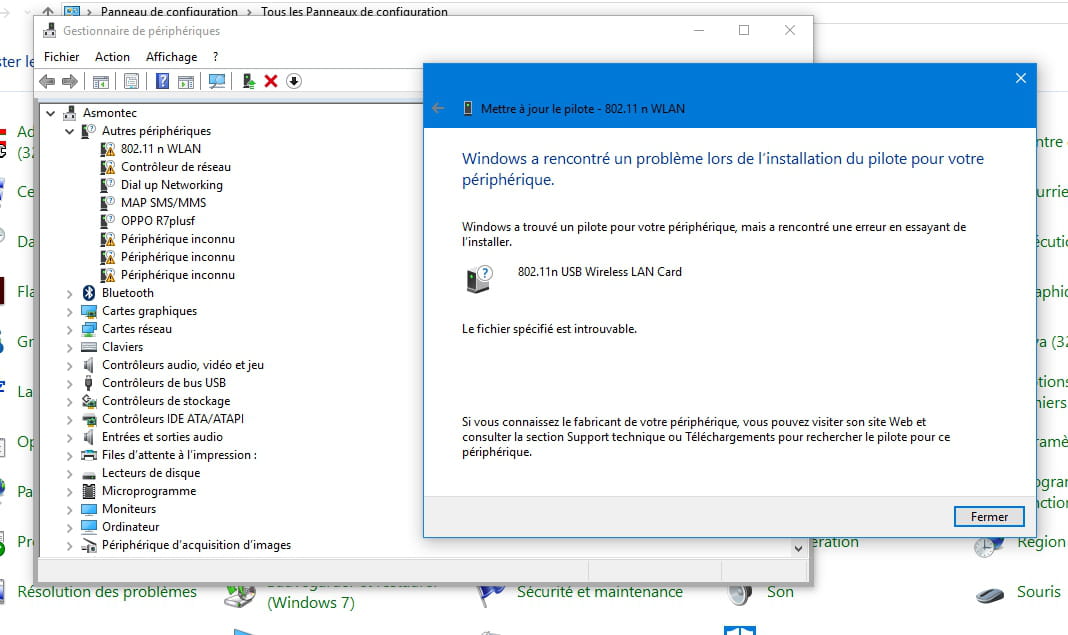
Task: Expand the Cartes graphiques category
Action: [69, 311]
